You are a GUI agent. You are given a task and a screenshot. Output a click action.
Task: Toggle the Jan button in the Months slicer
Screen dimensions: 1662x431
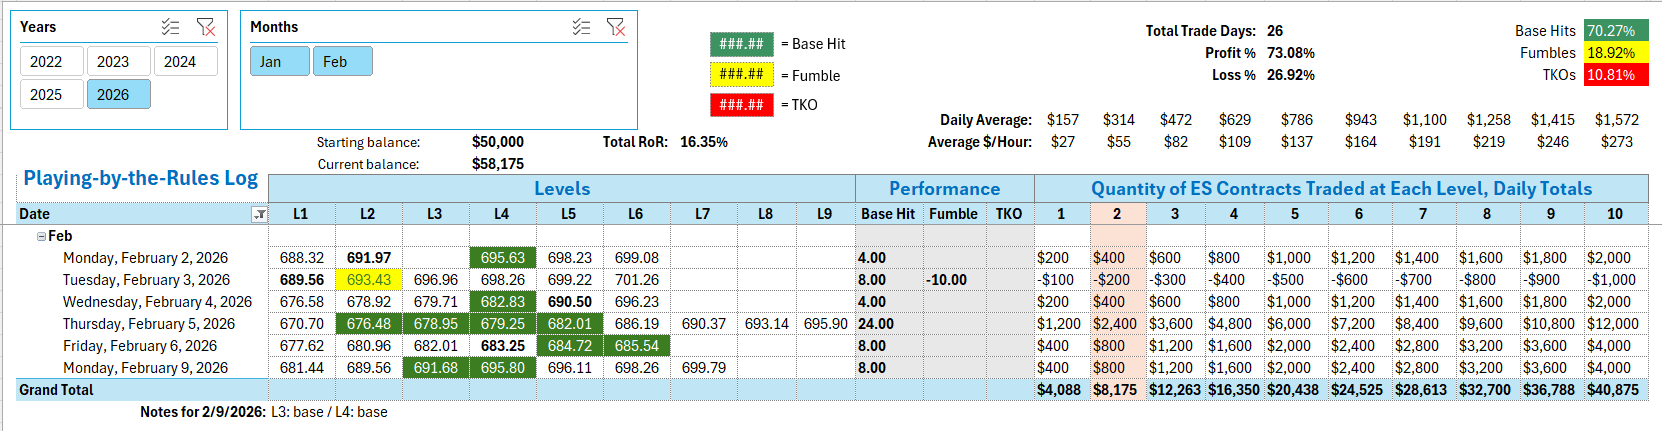[271, 62]
